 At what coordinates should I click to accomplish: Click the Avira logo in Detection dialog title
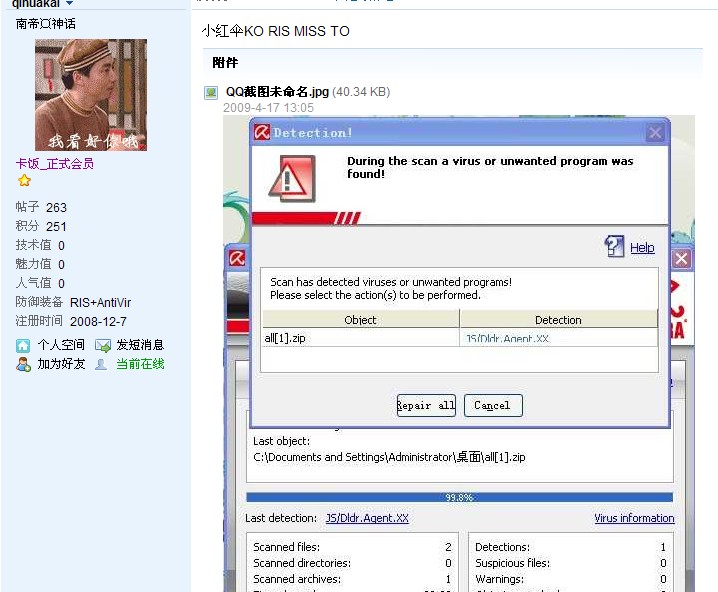(x=262, y=133)
